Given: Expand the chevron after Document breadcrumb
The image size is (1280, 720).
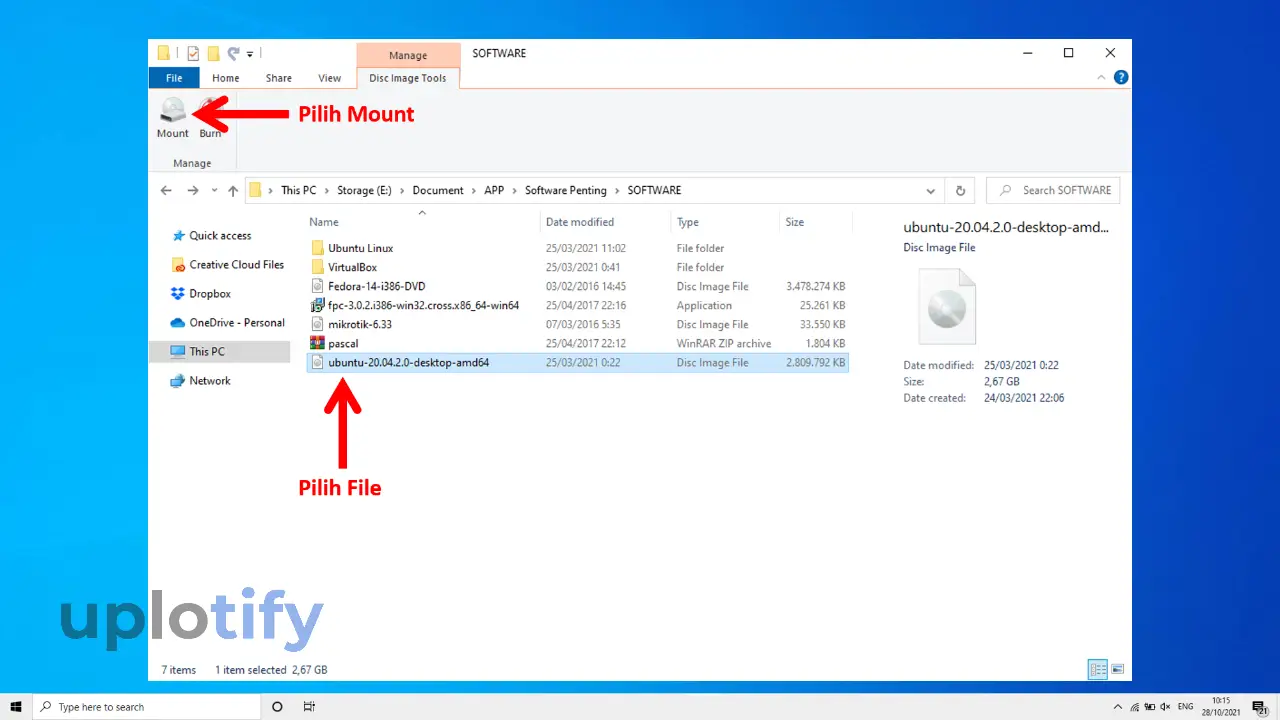Looking at the screenshot, I should tap(474, 190).
